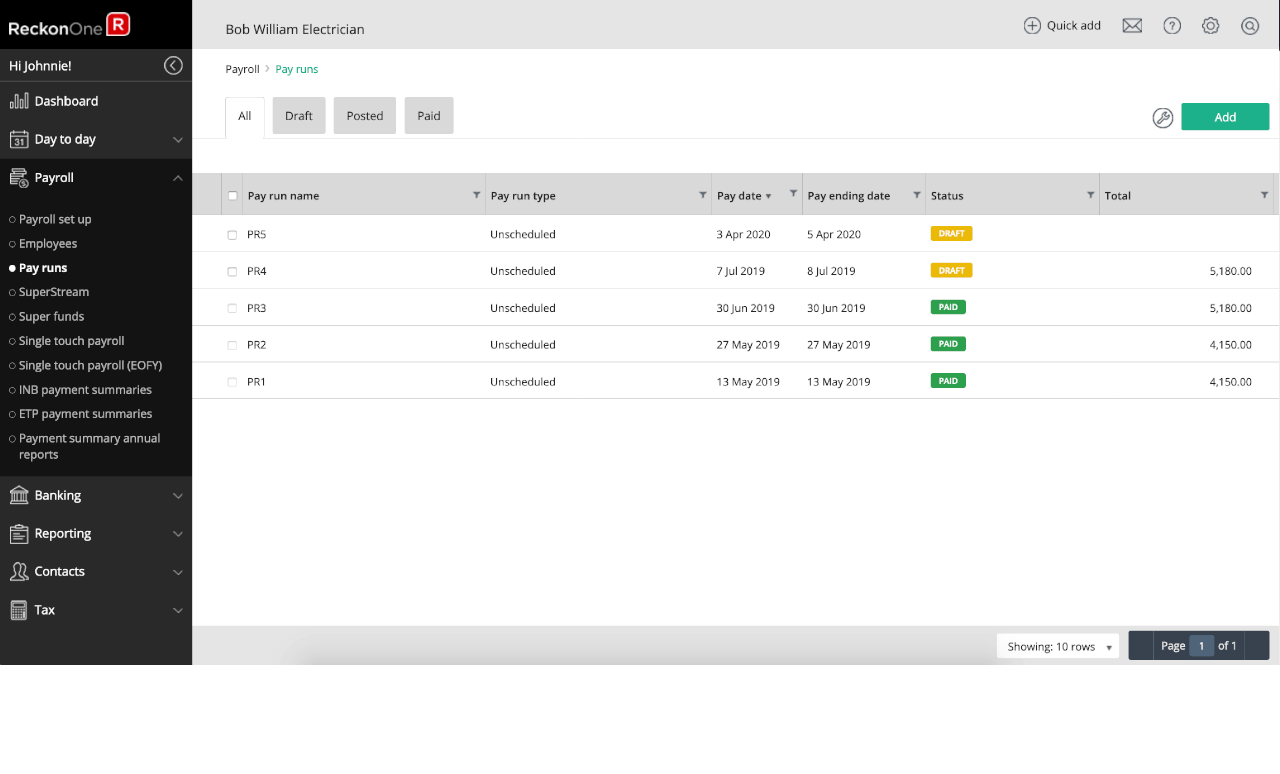Expand the Day to day chevron
Screen dimensions: 1280x774
point(178,140)
